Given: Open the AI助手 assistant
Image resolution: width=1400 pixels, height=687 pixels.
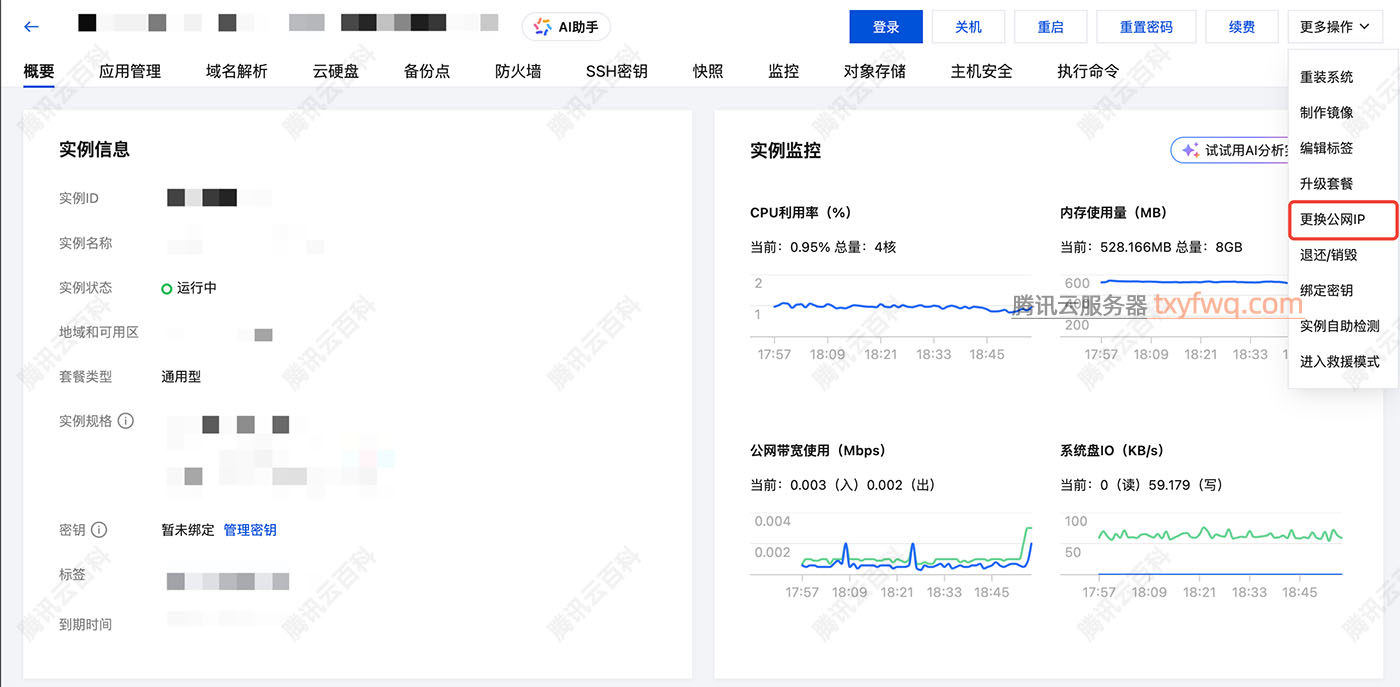Looking at the screenshot, I should pos(566,27).
